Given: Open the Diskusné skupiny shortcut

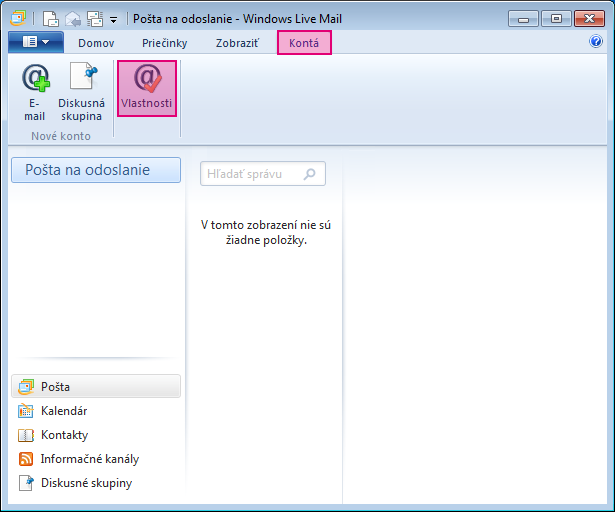Looking at the screenshot, I should click(x=96, y=483).
